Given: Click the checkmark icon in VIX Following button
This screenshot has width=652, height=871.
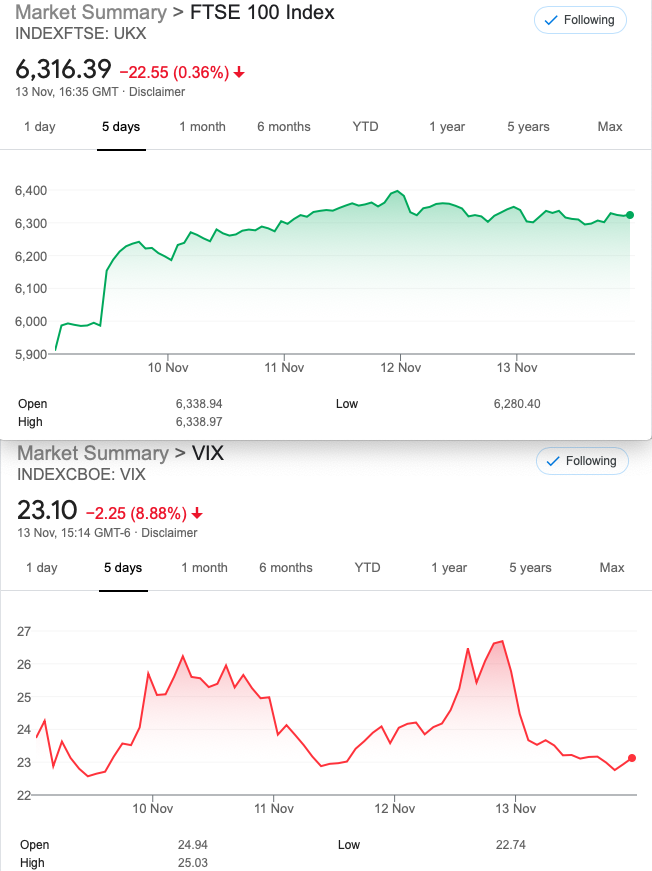Looking at the screenshot, I should [x=553, y=462].
